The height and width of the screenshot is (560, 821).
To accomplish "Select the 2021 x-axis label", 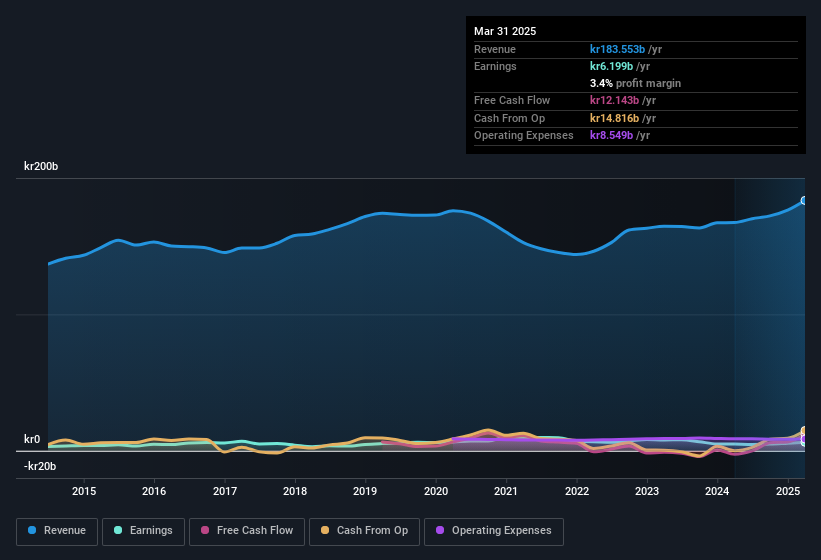I will pyautogui.click(x=506, y=491).
